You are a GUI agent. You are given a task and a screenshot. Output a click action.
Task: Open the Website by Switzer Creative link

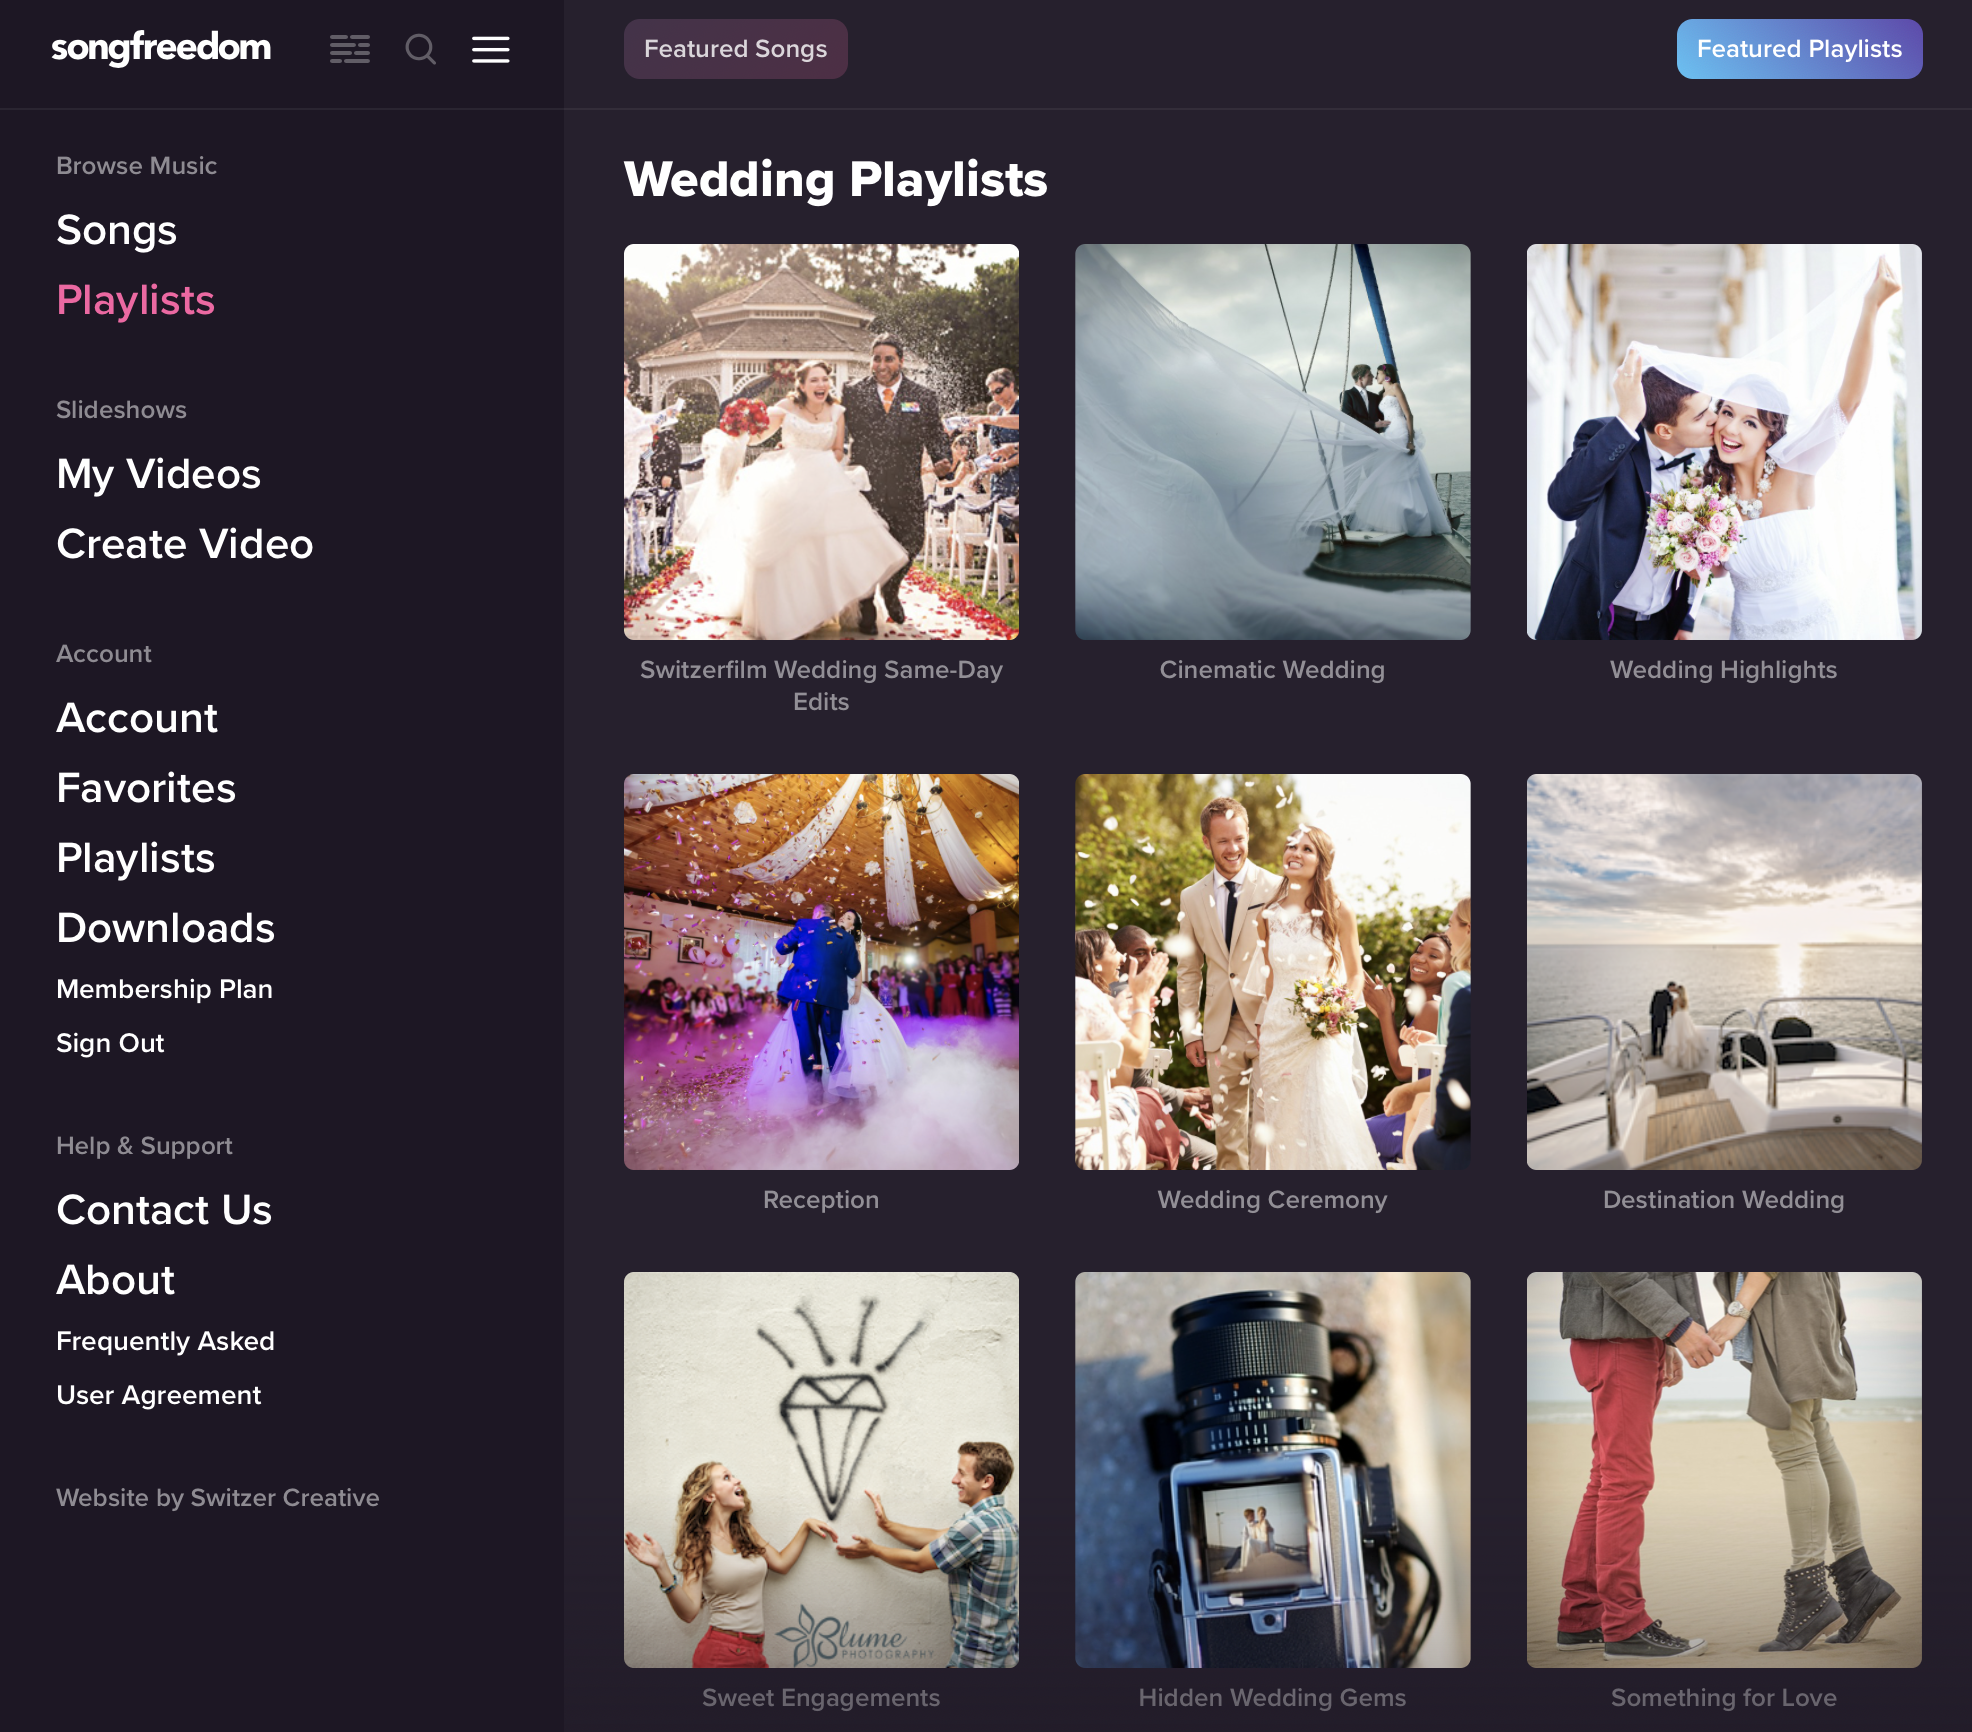point(218,1498)
